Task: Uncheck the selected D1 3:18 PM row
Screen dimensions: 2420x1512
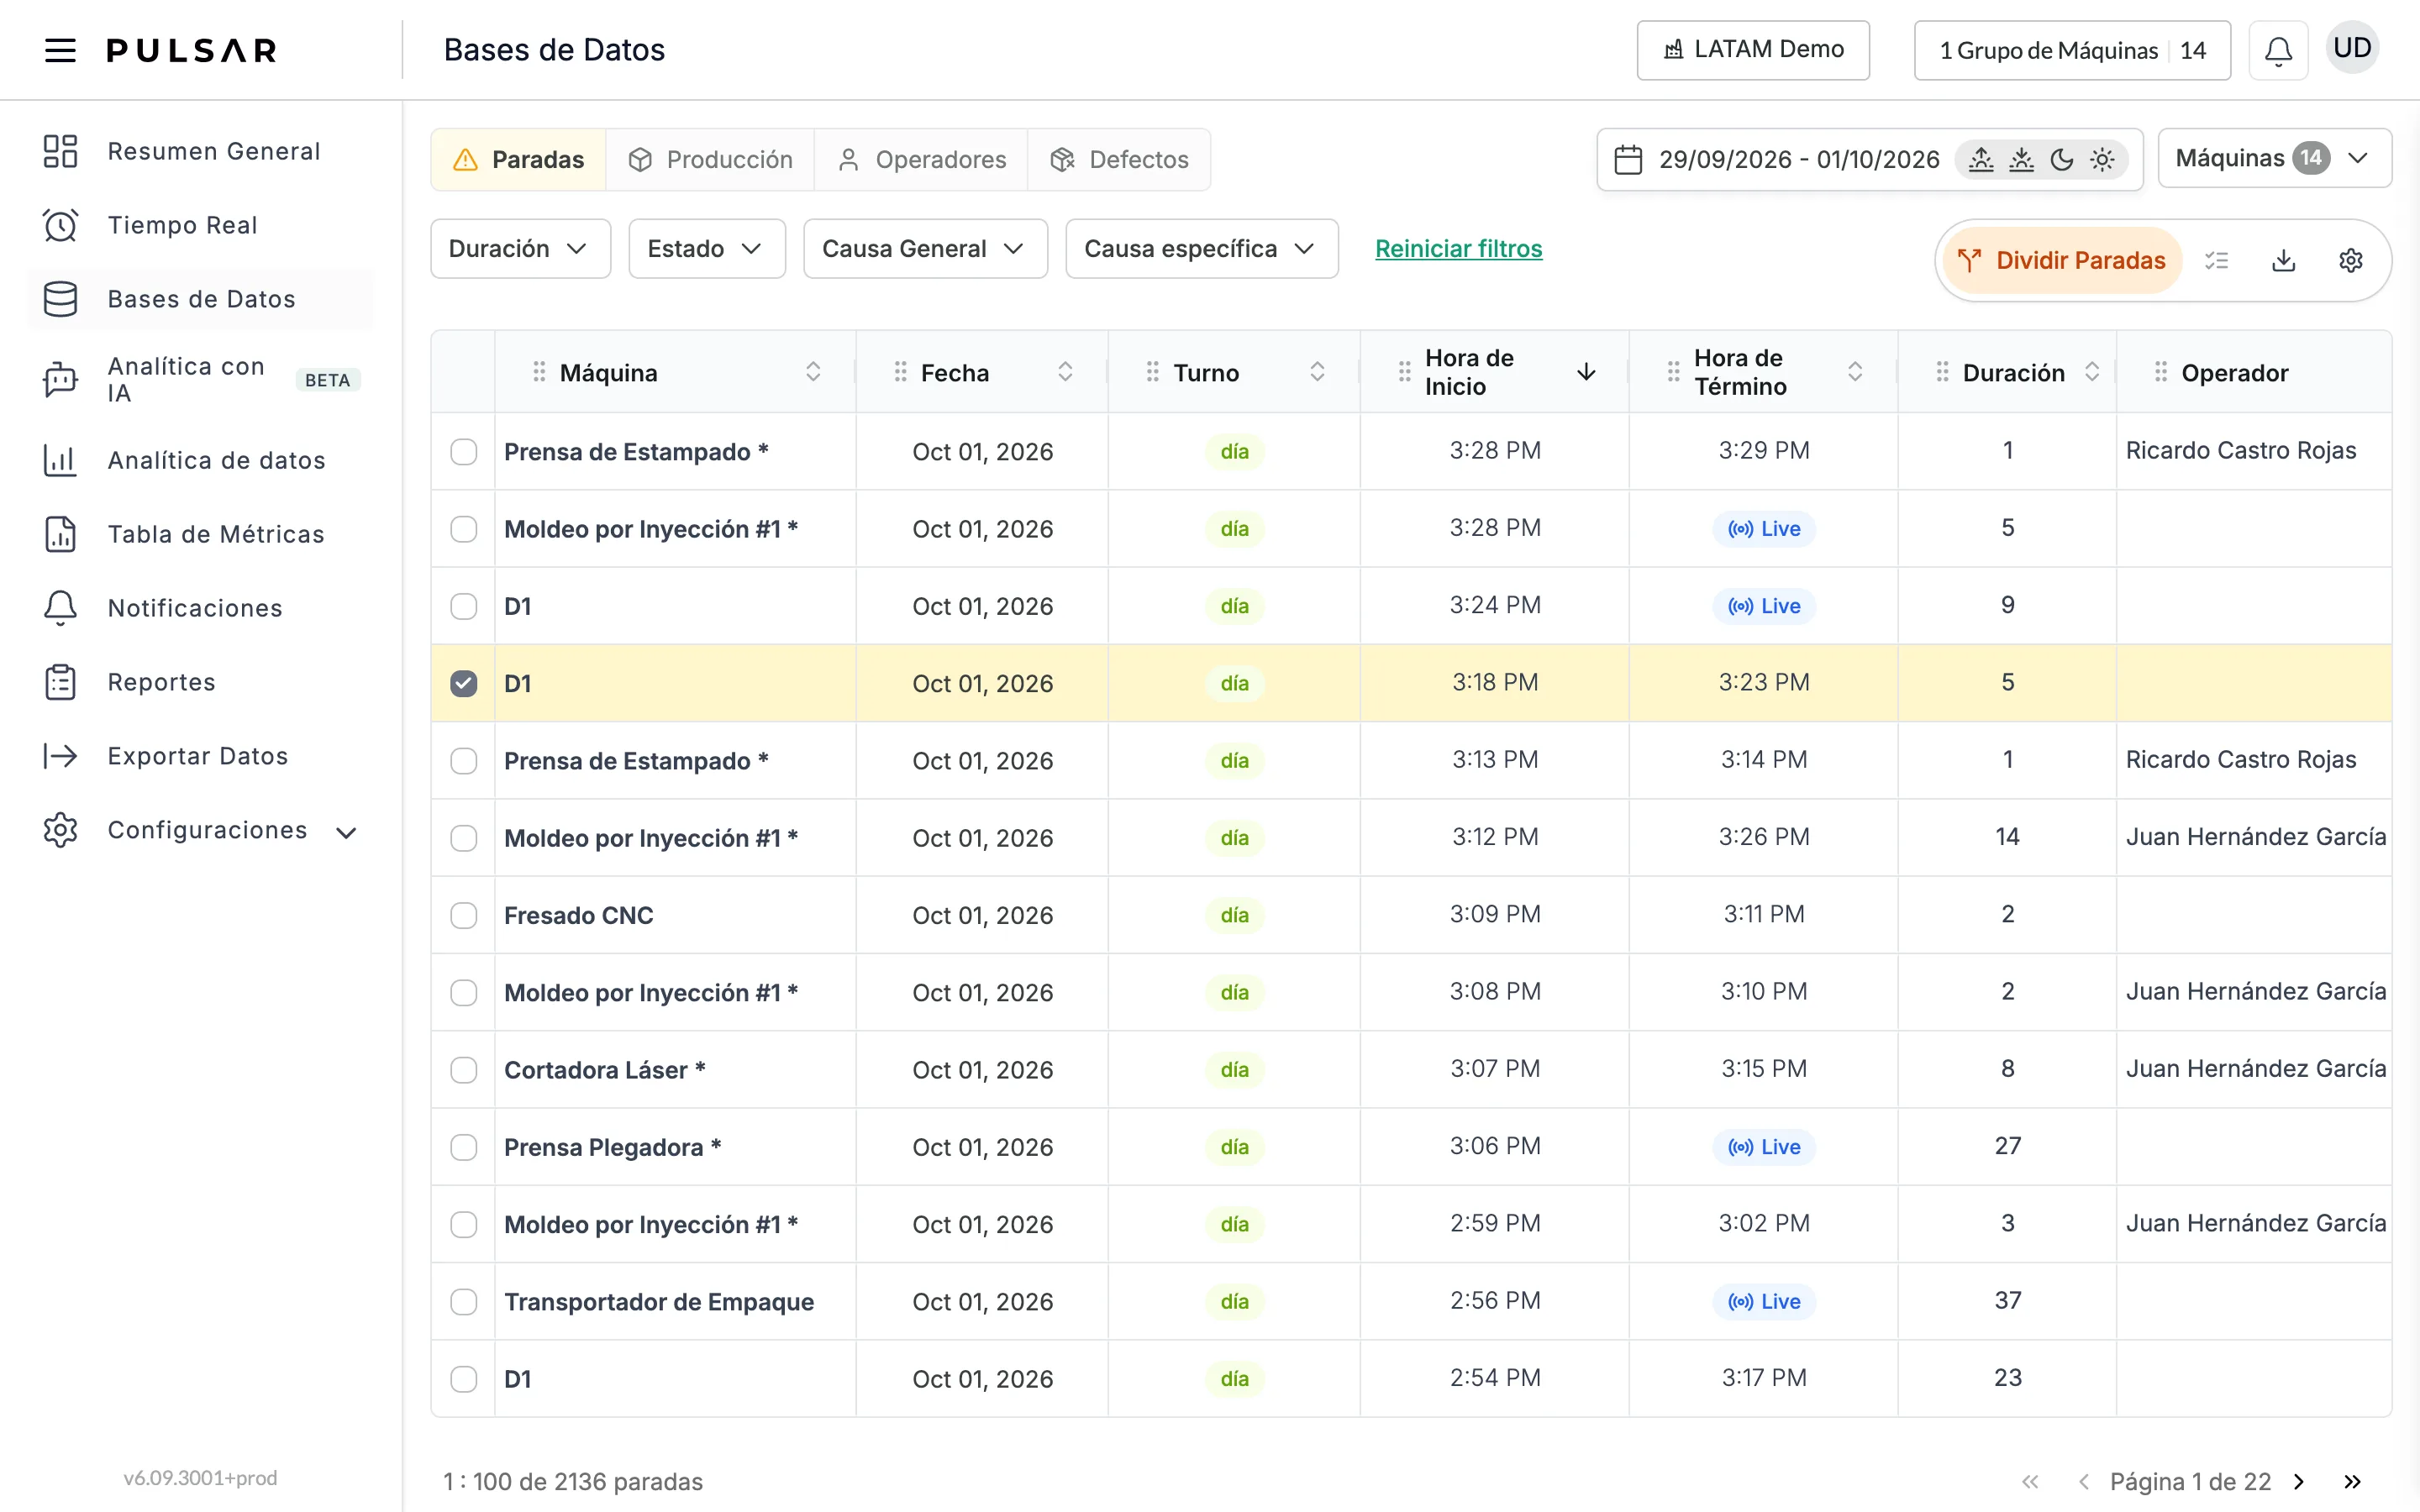Action: coord(464,683)
